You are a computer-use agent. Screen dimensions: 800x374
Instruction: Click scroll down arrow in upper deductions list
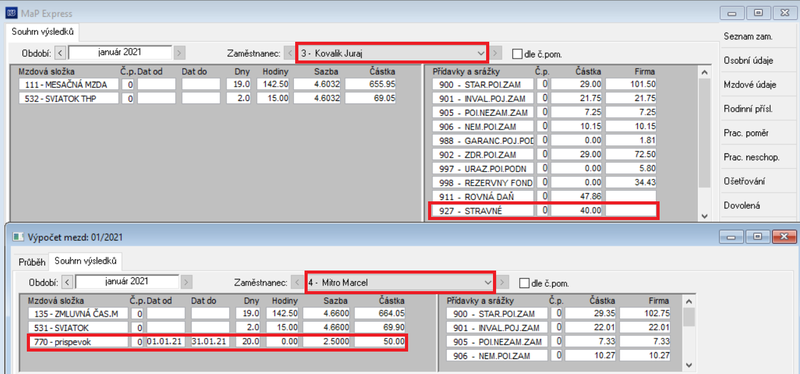tap(705, 216)
